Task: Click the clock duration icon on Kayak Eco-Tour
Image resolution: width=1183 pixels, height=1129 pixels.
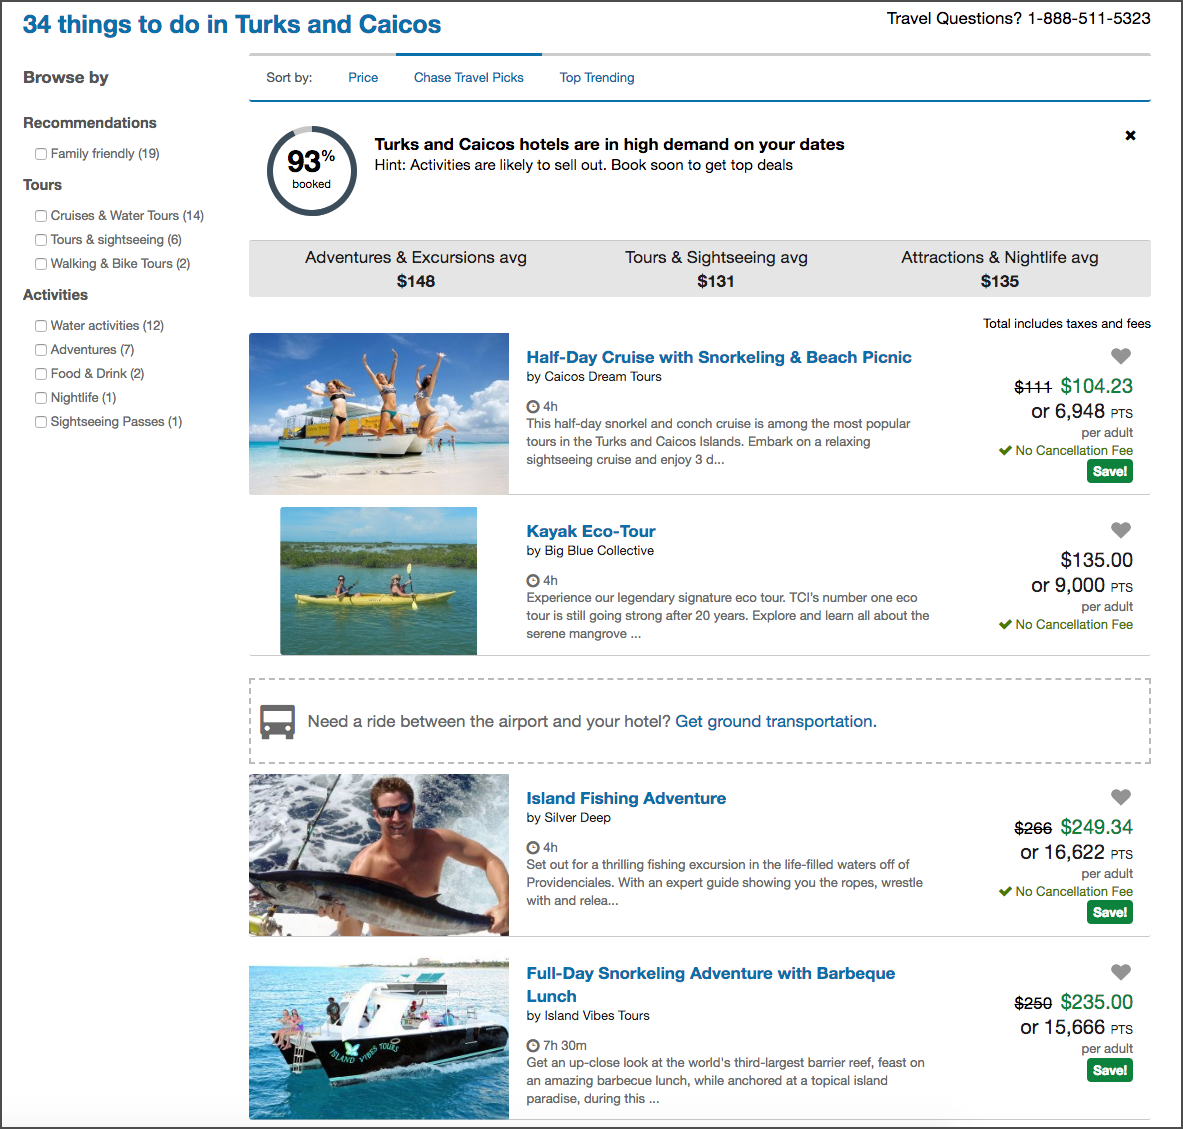Action: (531, 580)
